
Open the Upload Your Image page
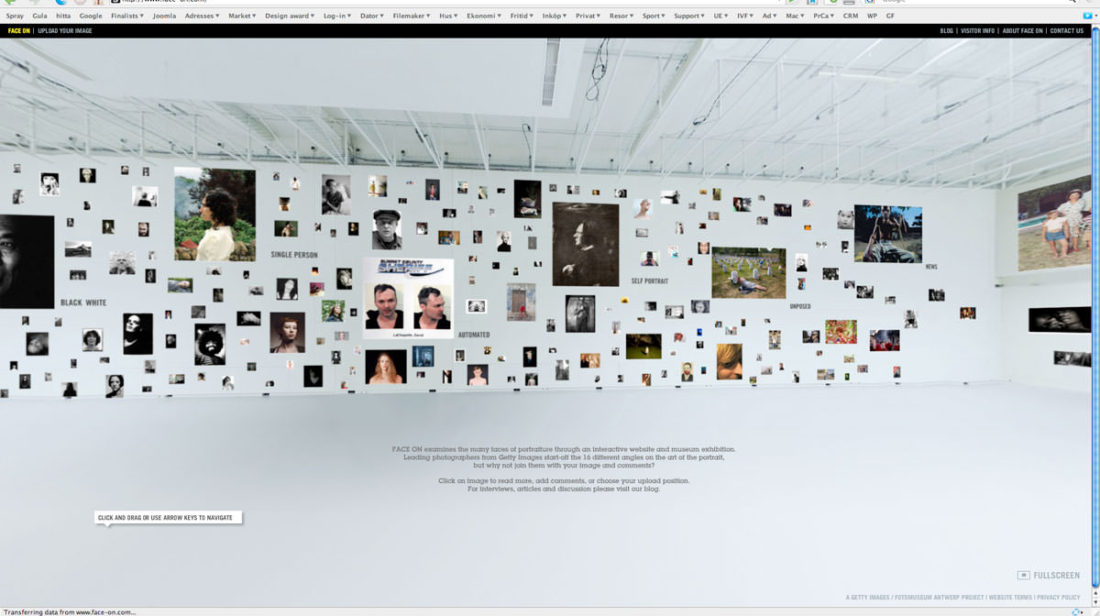[65, 31]
